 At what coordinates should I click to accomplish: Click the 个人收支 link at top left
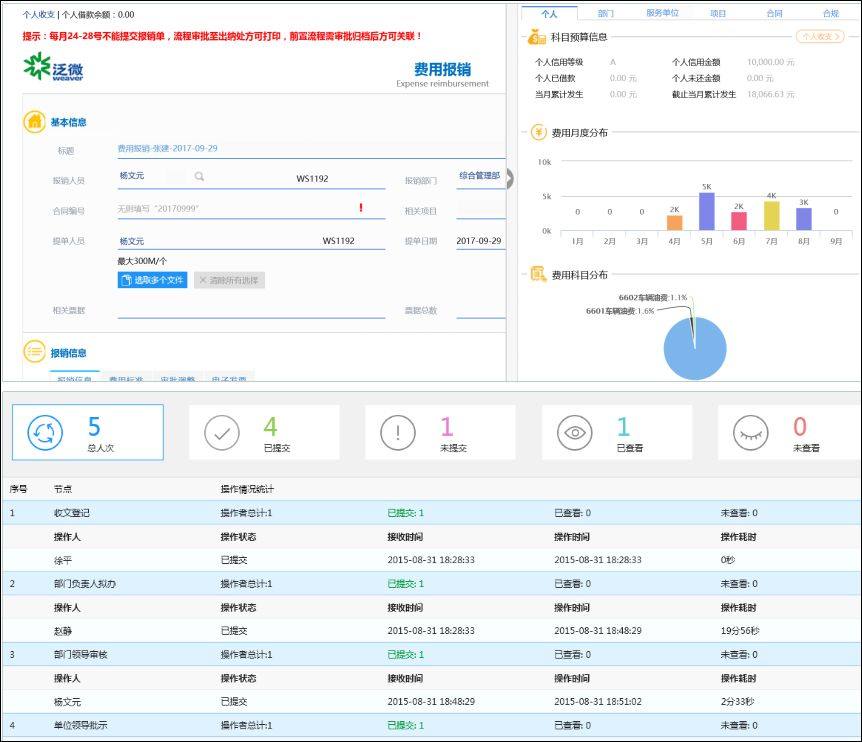[39, 15]
